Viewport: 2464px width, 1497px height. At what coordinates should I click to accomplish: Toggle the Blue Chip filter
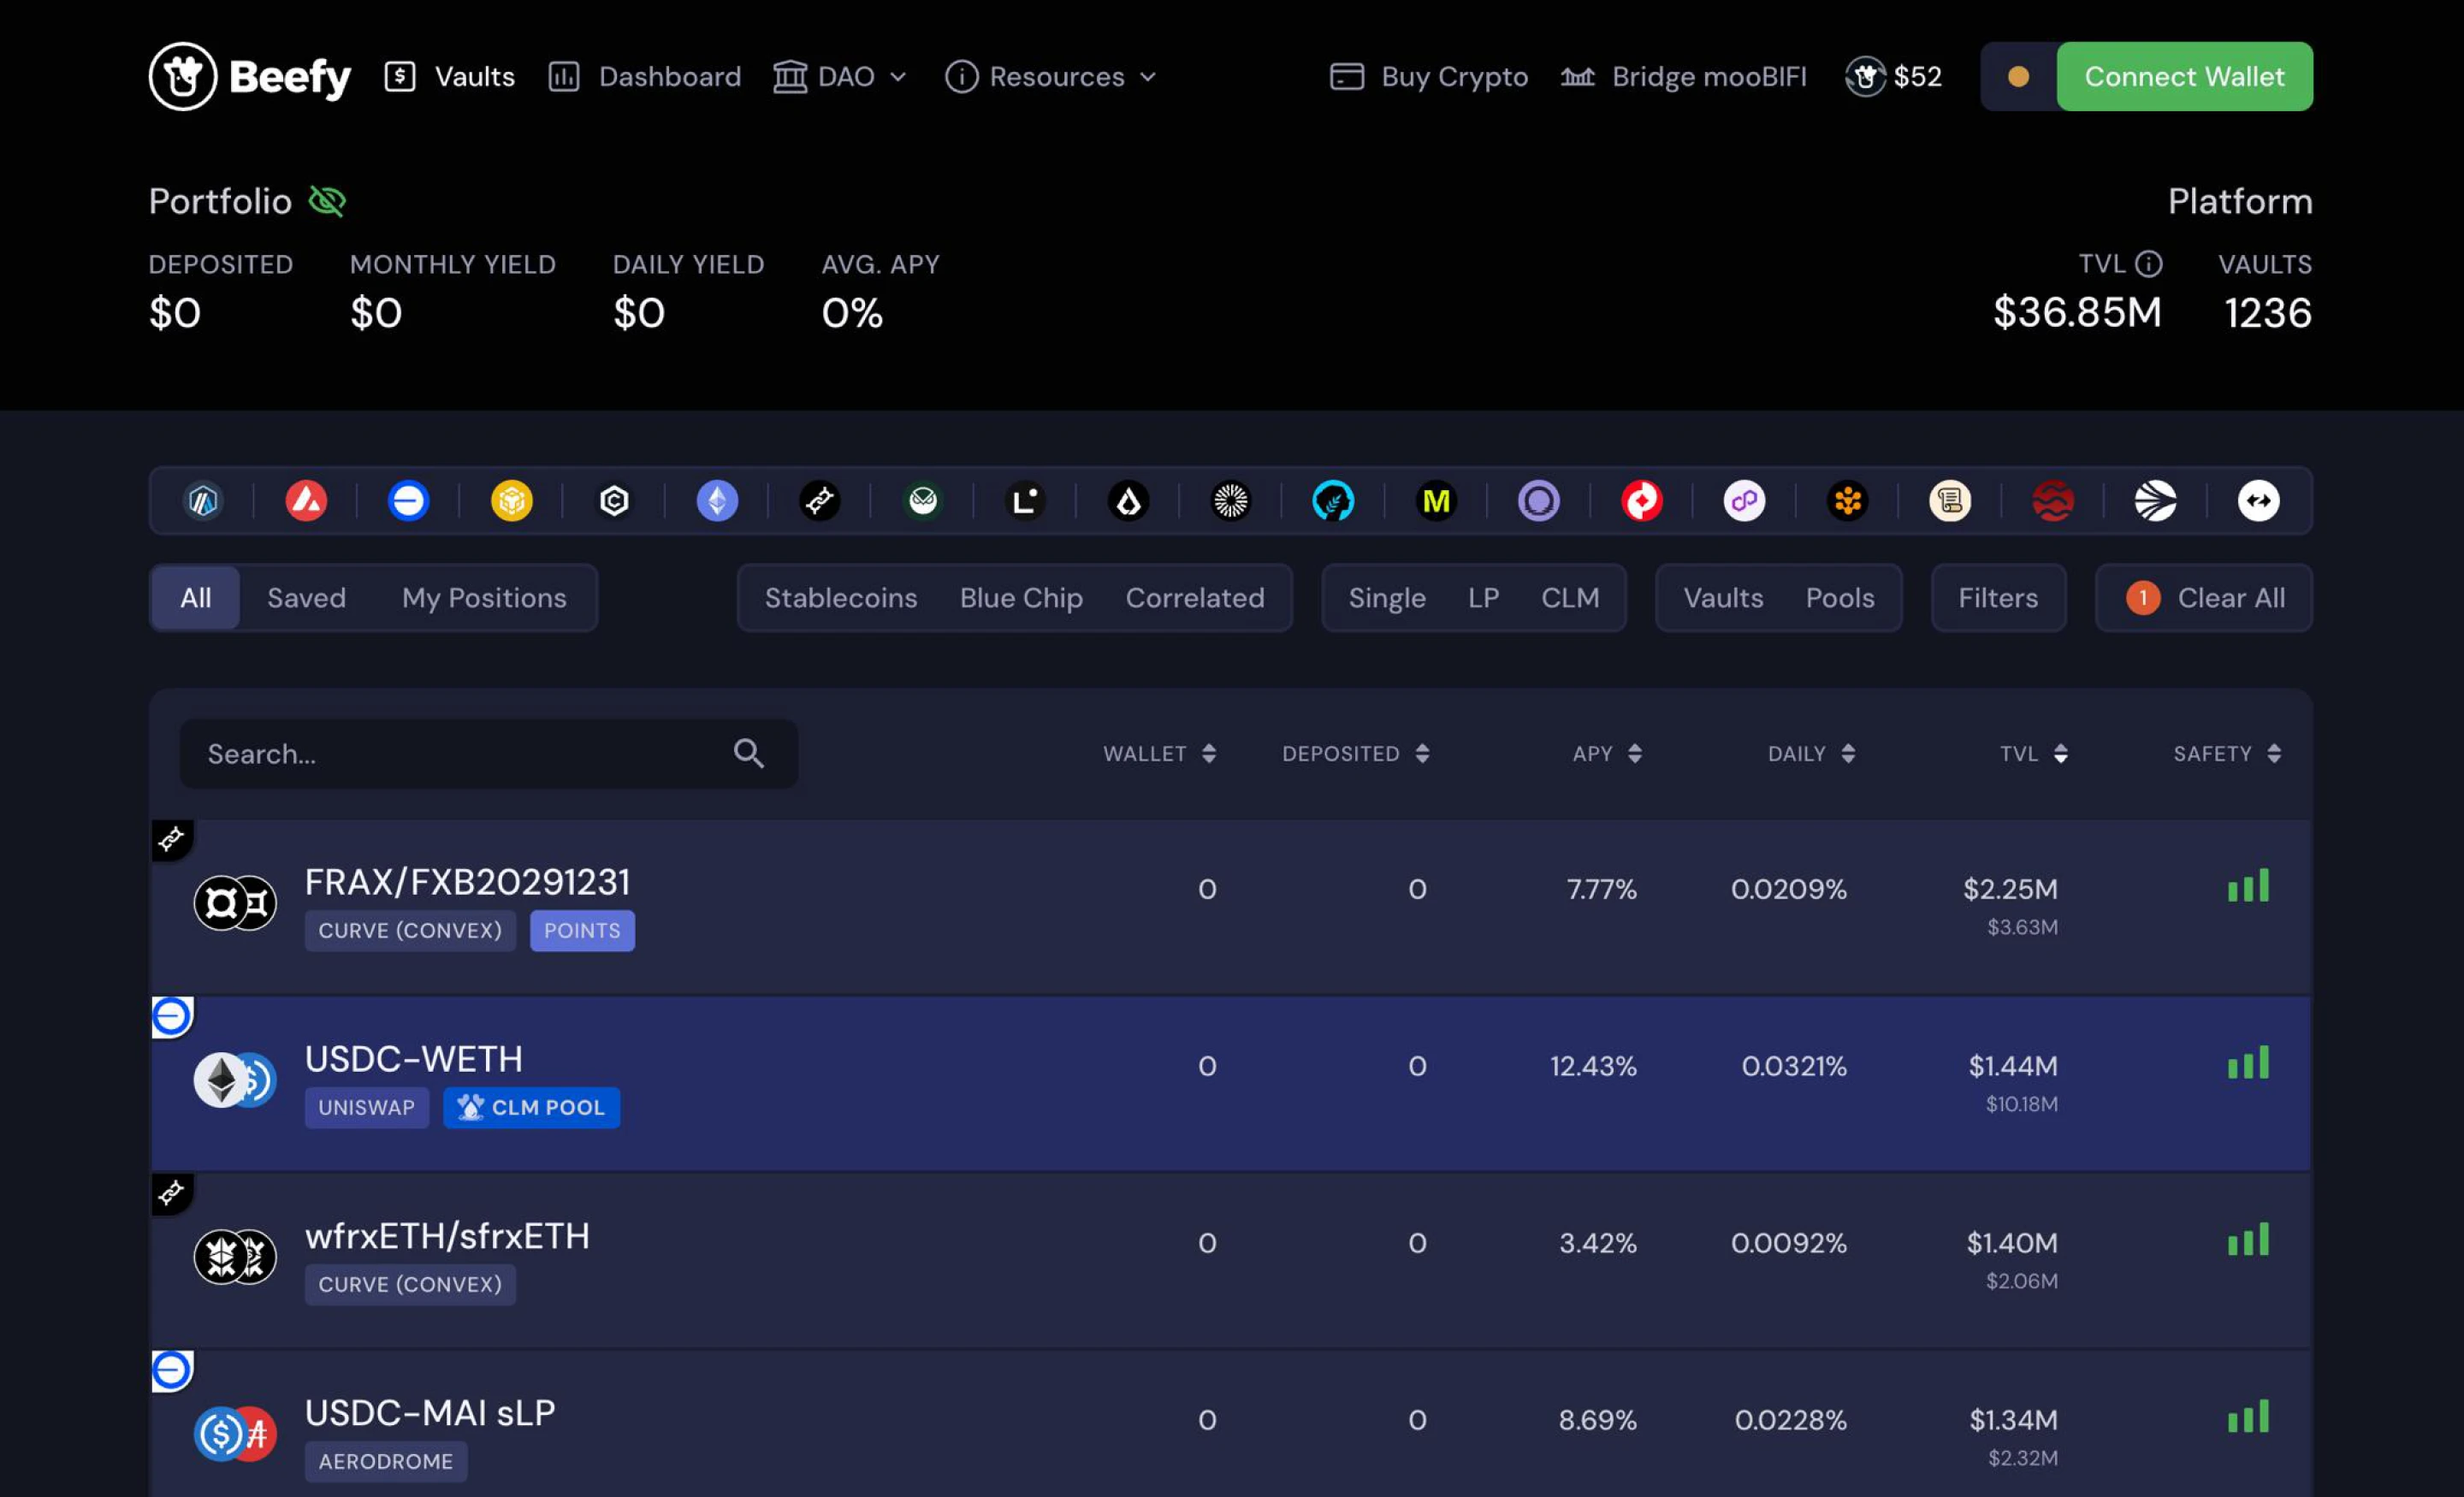1021,598
